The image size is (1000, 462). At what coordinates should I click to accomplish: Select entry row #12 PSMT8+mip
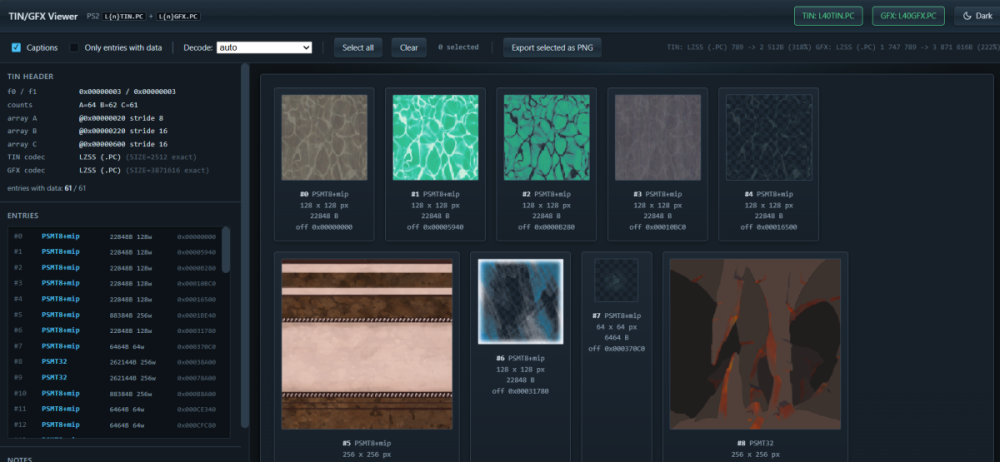pyautogui.click(x=115, y=424)
